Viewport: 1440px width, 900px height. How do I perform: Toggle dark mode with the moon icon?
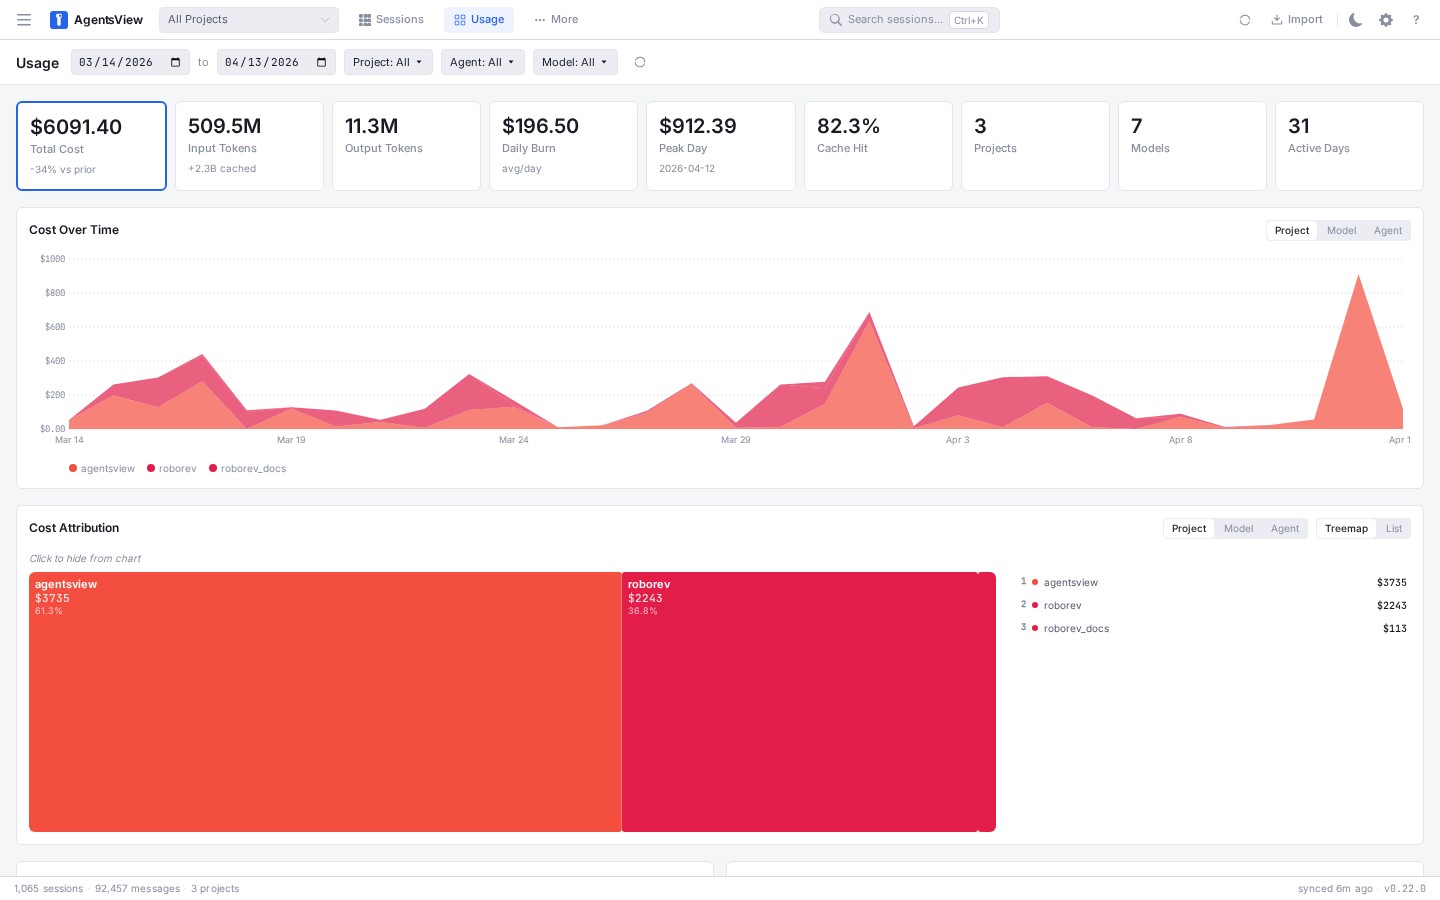click(x=1355, y=19)
